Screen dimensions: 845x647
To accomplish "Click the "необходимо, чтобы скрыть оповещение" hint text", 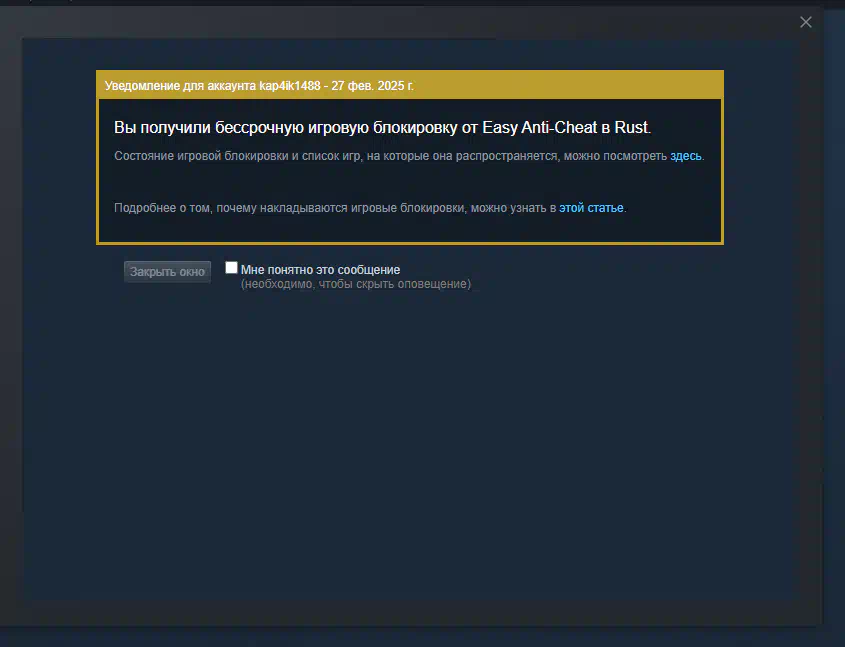I will pyautogui.click(x=356, y=284).
